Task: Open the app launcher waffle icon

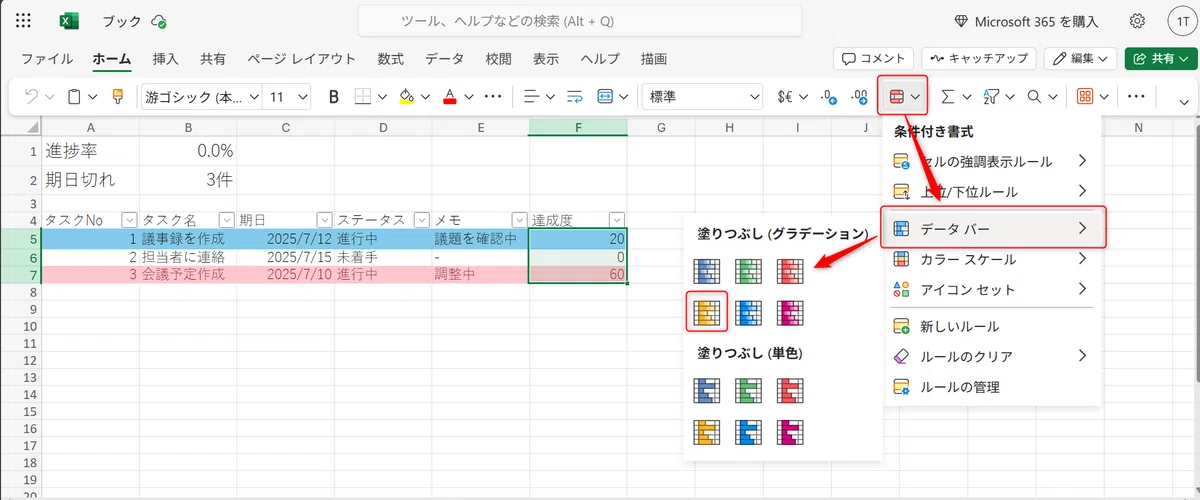Action: click(23, 21)
